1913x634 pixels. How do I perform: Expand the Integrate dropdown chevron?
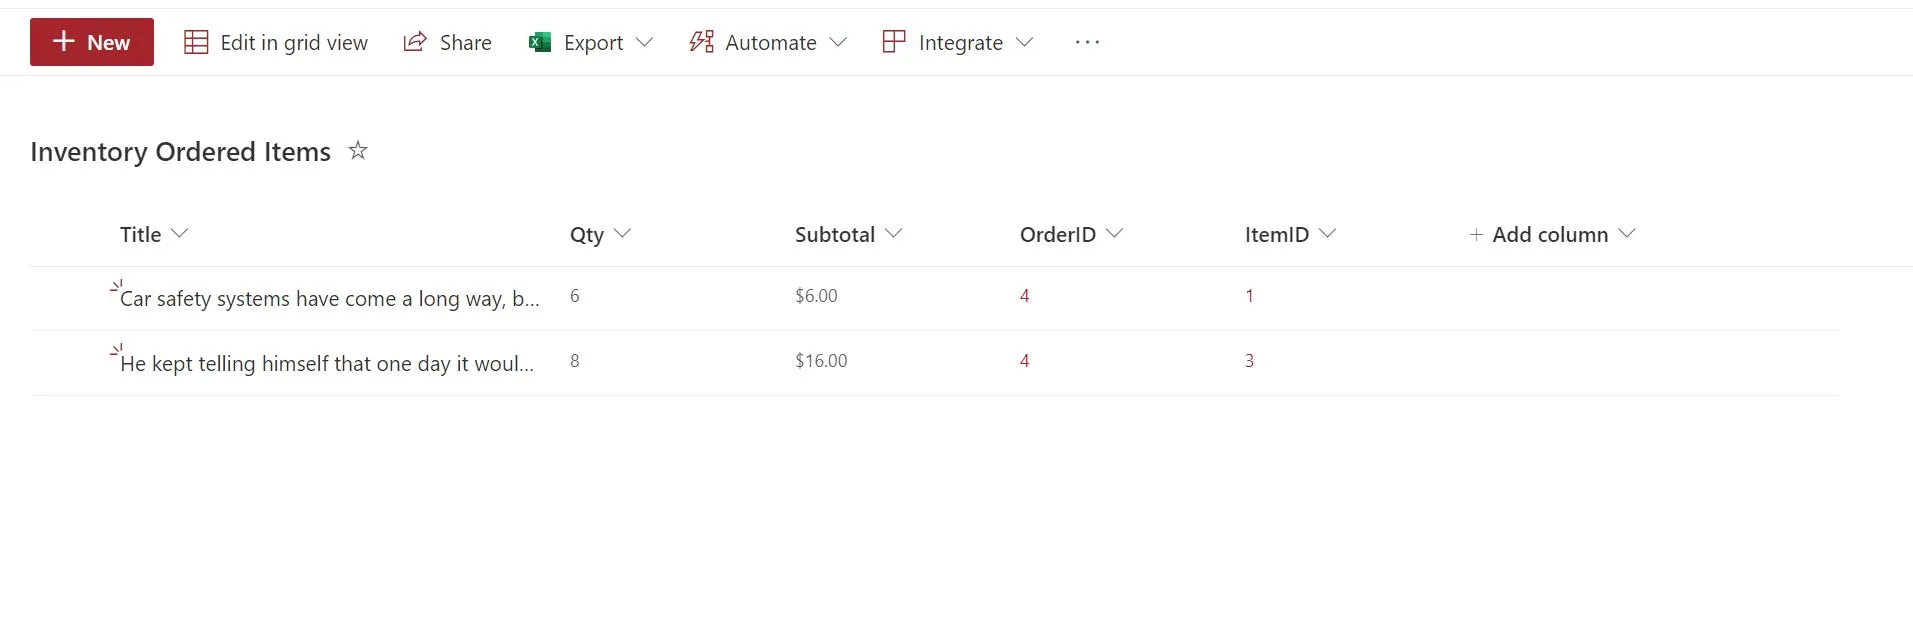[x=1024, y=42]
